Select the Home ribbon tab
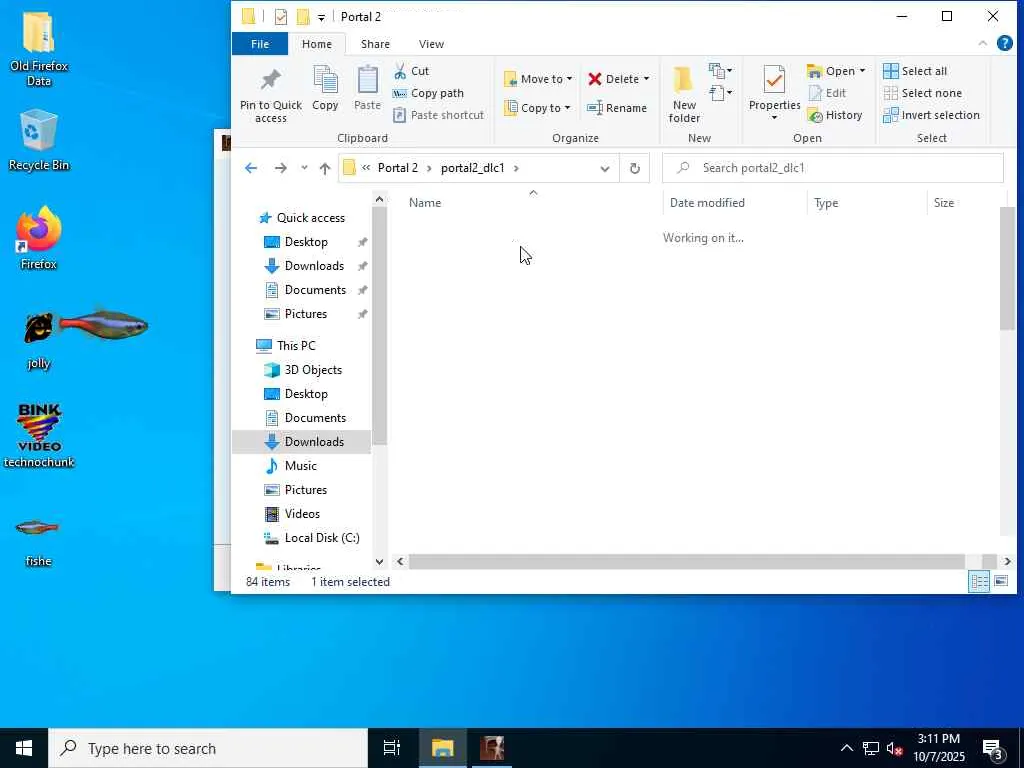1024x768 pixels. click(317, 44)
